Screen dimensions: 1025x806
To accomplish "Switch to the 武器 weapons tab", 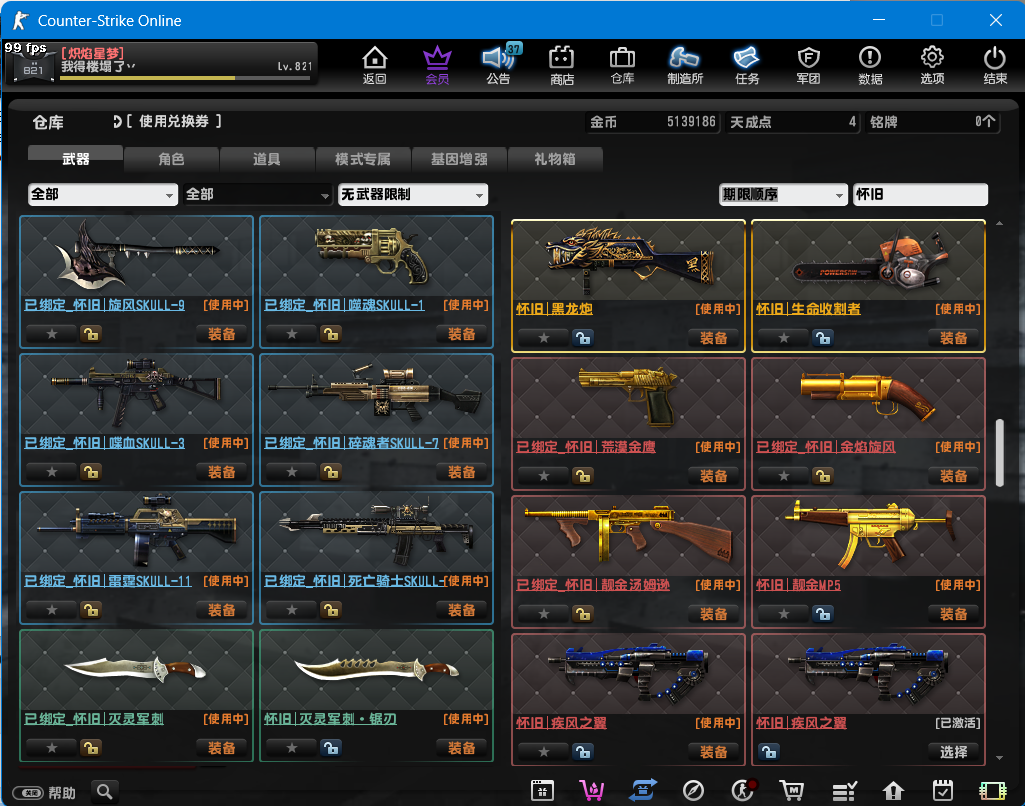I will 75,158.
